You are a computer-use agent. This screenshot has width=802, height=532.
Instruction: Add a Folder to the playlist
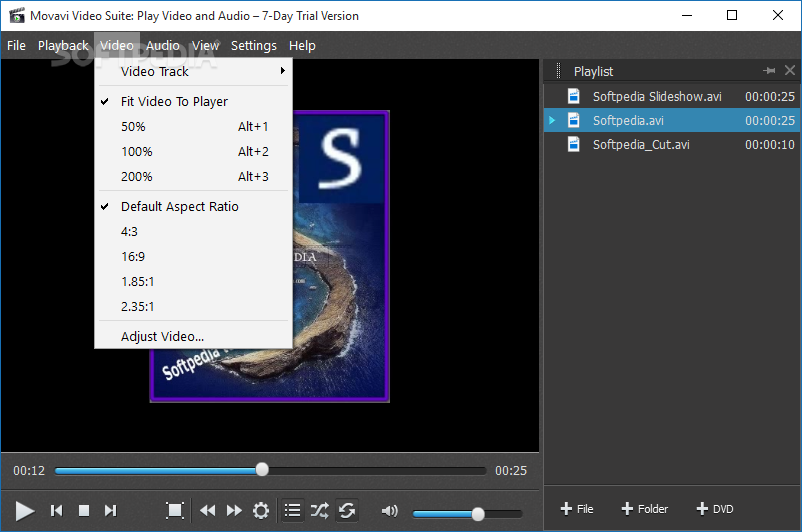click(644, 509)
